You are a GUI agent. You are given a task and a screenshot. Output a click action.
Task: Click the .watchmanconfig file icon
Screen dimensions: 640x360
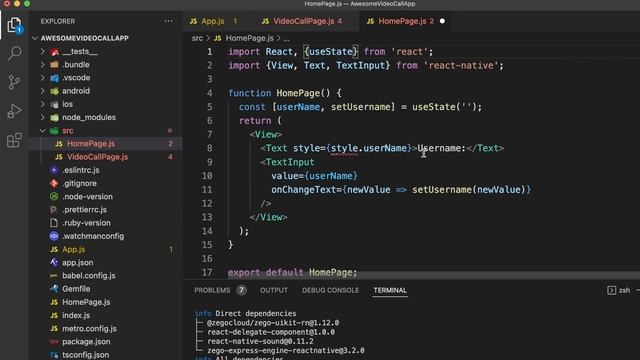54,236
